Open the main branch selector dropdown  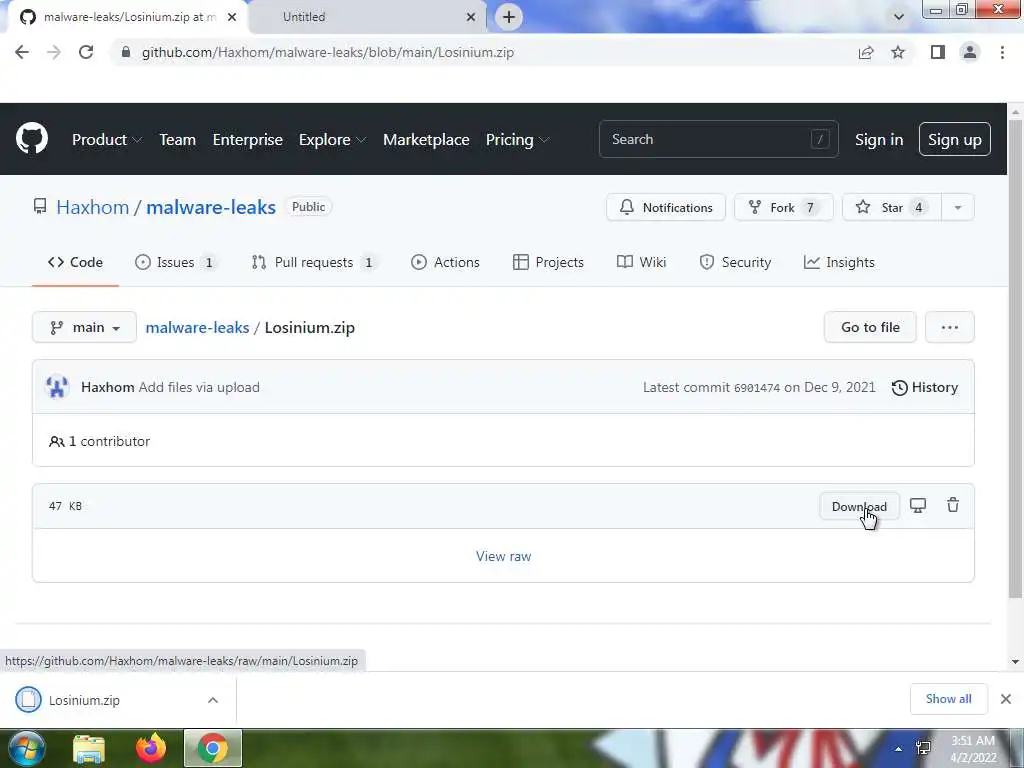click(x=84, y=327)
